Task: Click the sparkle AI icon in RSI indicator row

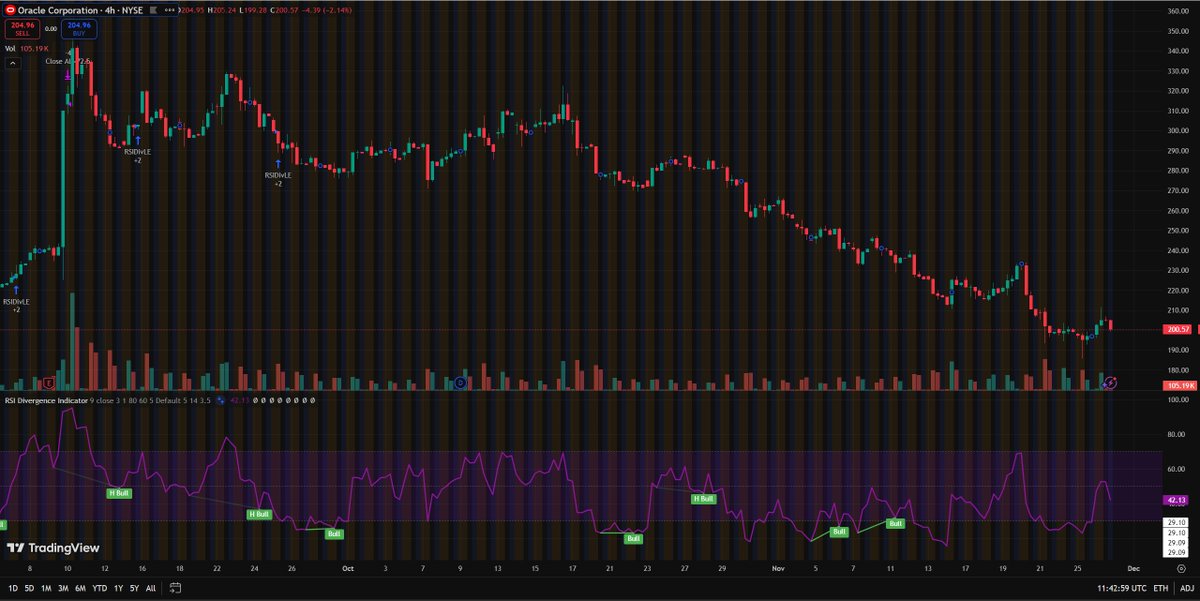Action: point(219,401)
